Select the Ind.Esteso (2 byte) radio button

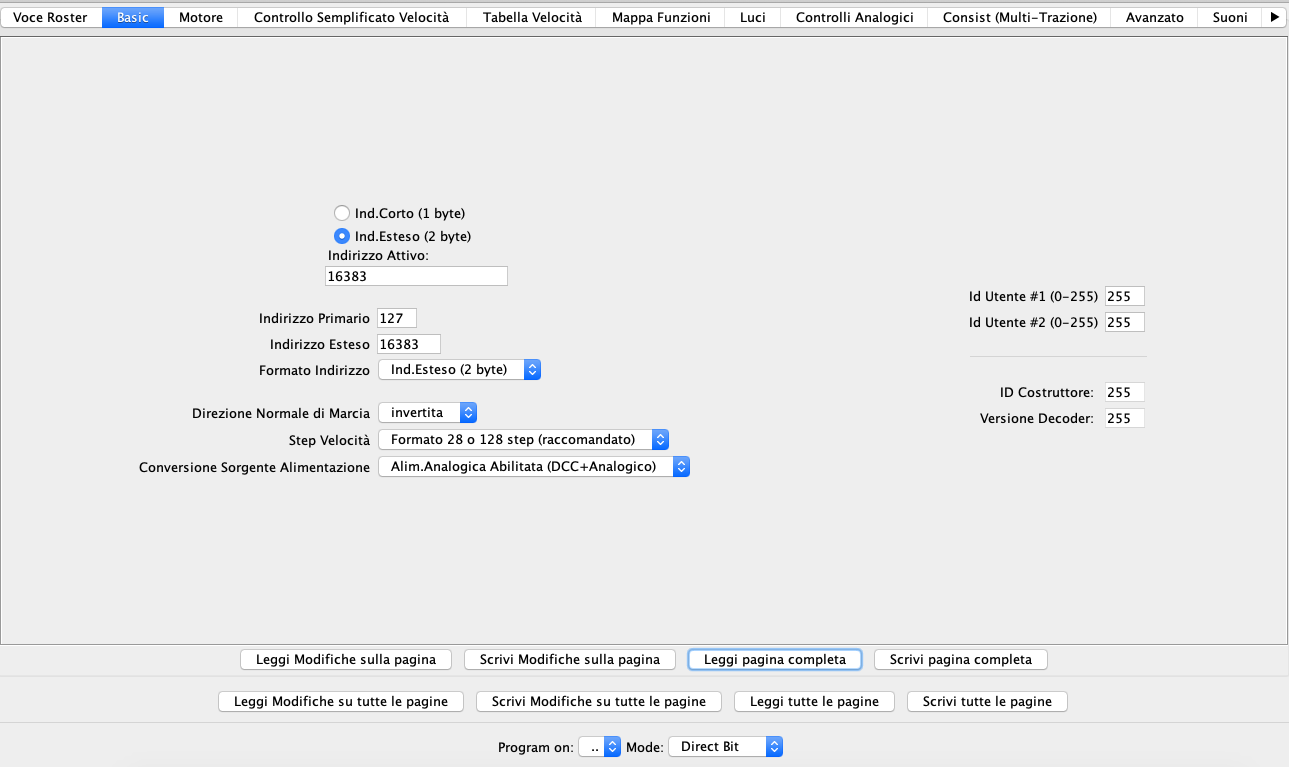[x=341, y=236]
